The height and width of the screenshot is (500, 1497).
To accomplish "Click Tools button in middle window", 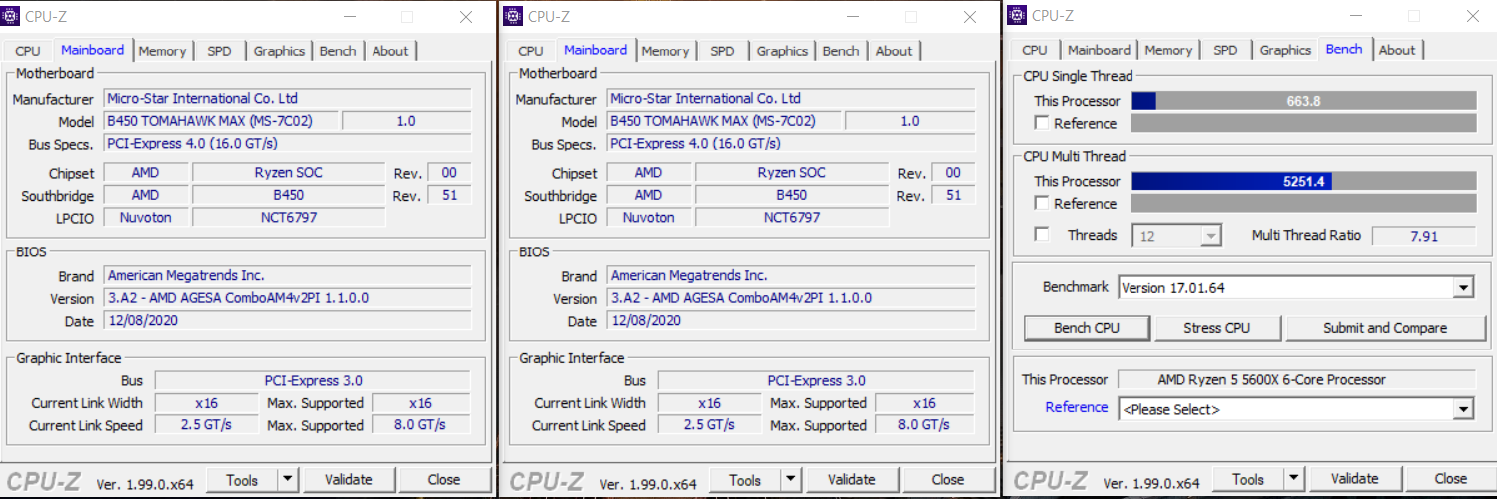I will [745, 480].
